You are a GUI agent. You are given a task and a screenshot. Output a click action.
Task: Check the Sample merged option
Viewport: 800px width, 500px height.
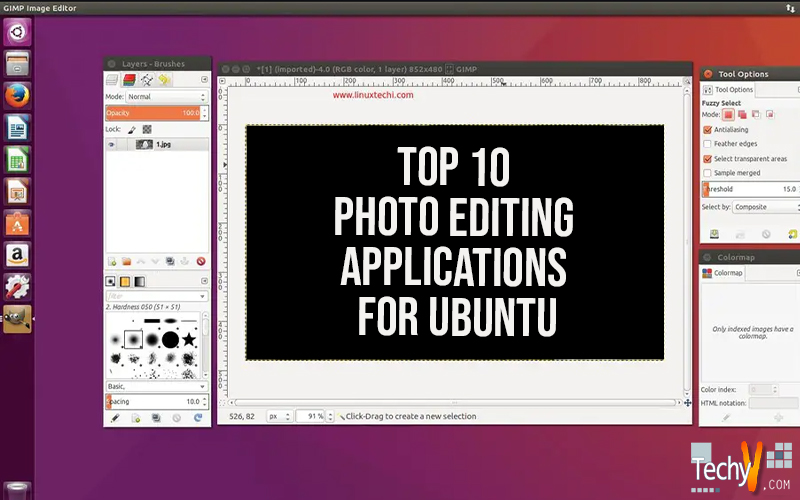click(708, 173)
